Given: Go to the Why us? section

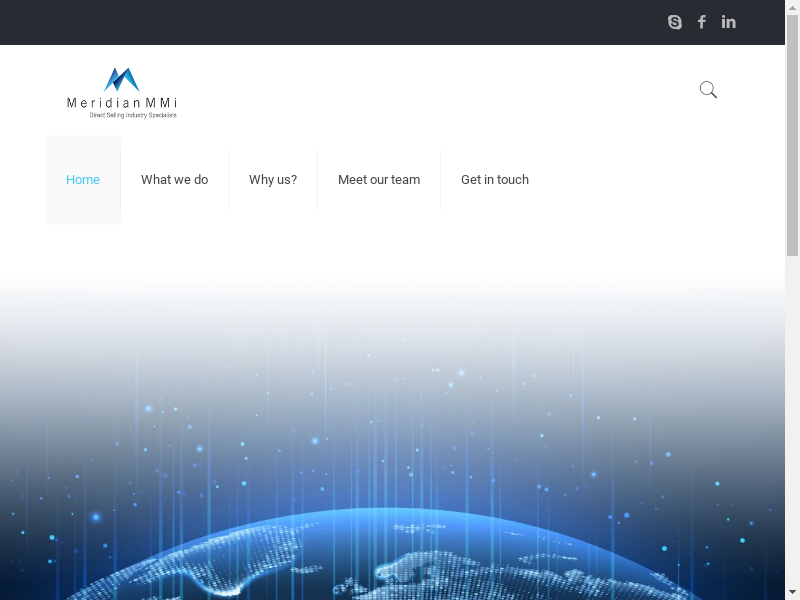Looking at the screenshot, I should tap(273, 180).
